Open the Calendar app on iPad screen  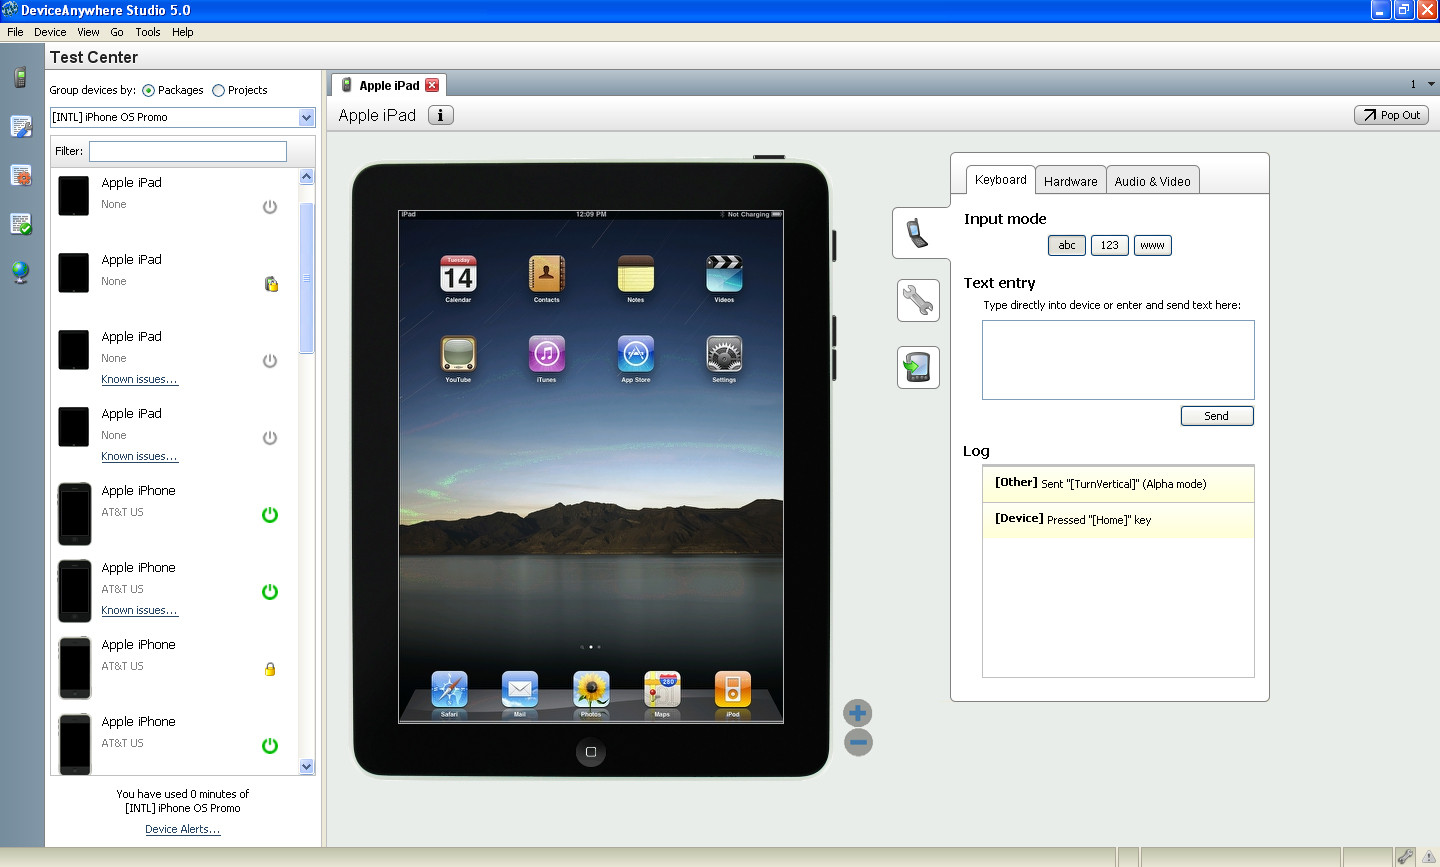458,273
